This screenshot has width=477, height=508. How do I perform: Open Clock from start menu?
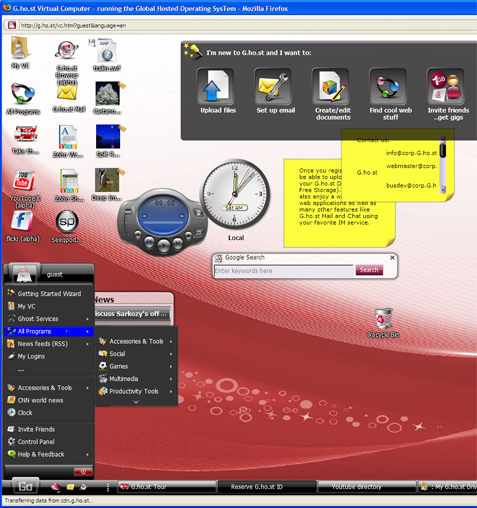49,412
